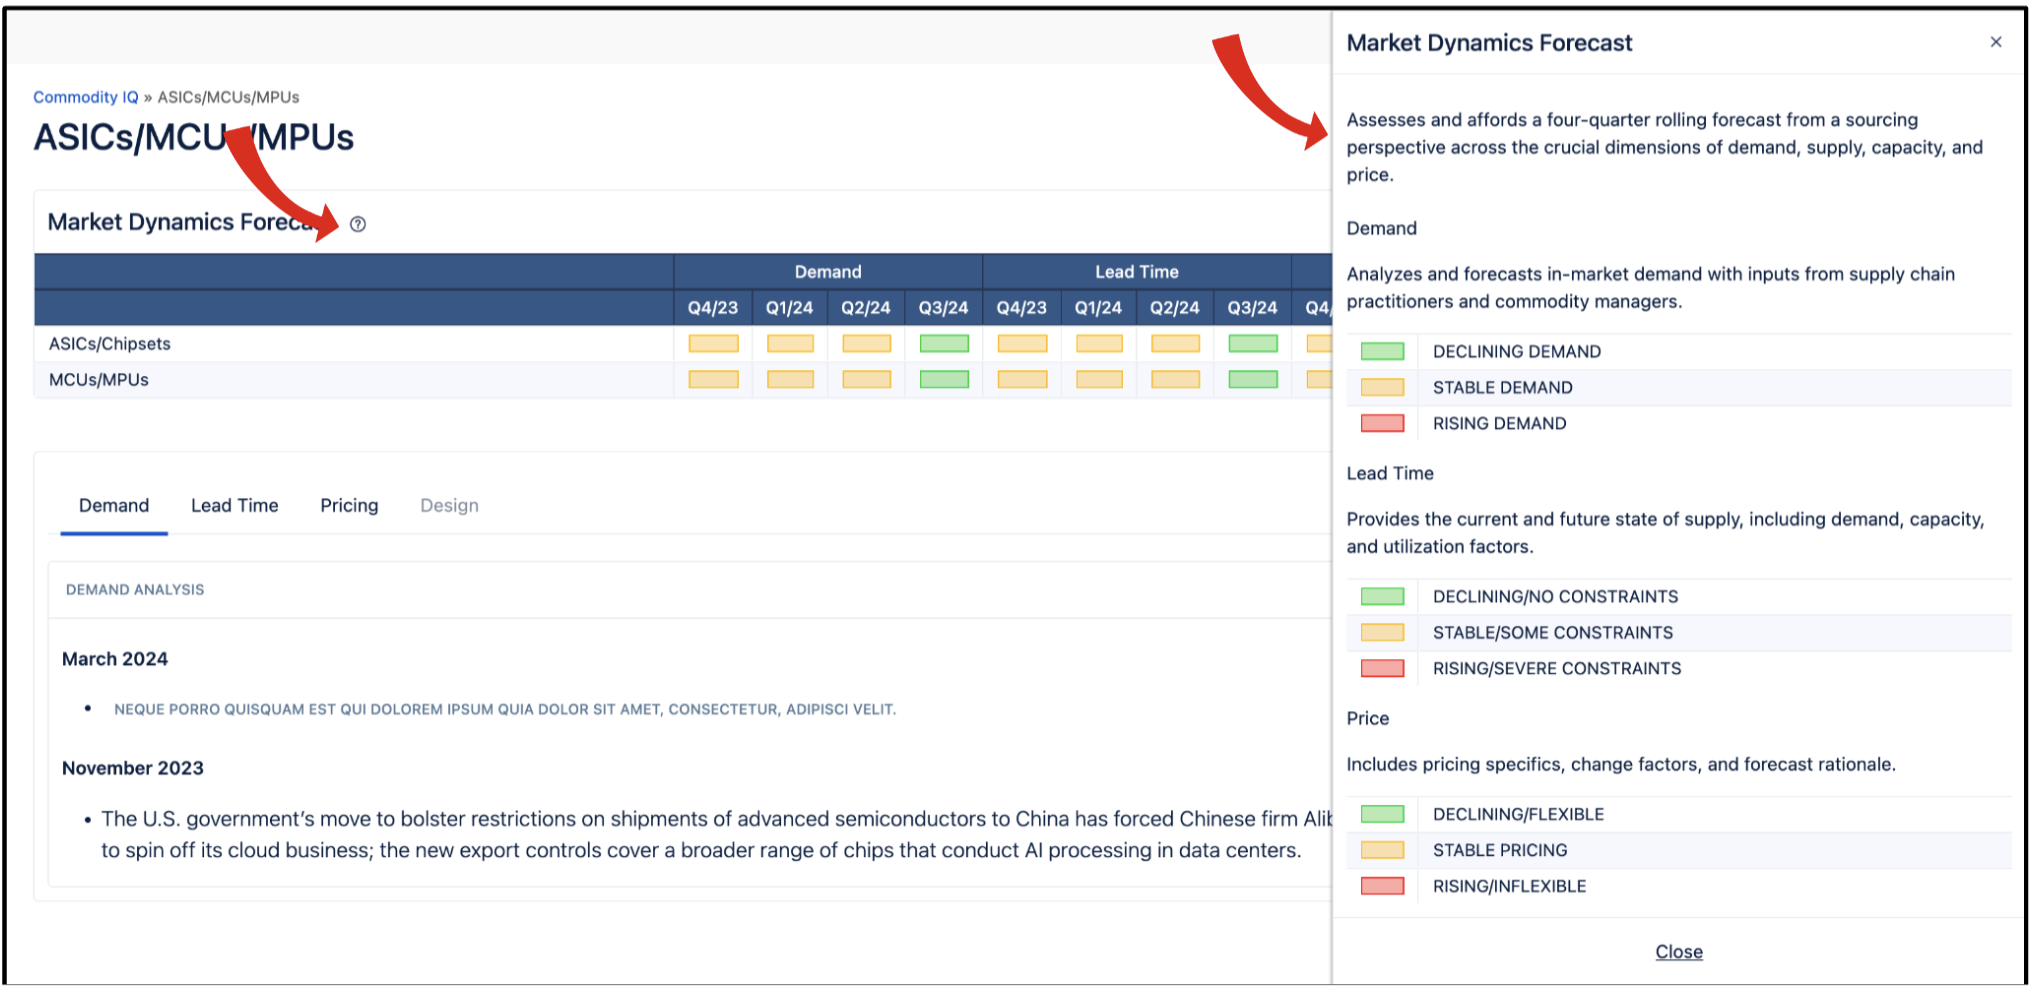Image resolution: width=2034 pixels, height=994 pixels.
Task: Click the help icon beside Market Dynamics Forecast
Action: point(358,224)
